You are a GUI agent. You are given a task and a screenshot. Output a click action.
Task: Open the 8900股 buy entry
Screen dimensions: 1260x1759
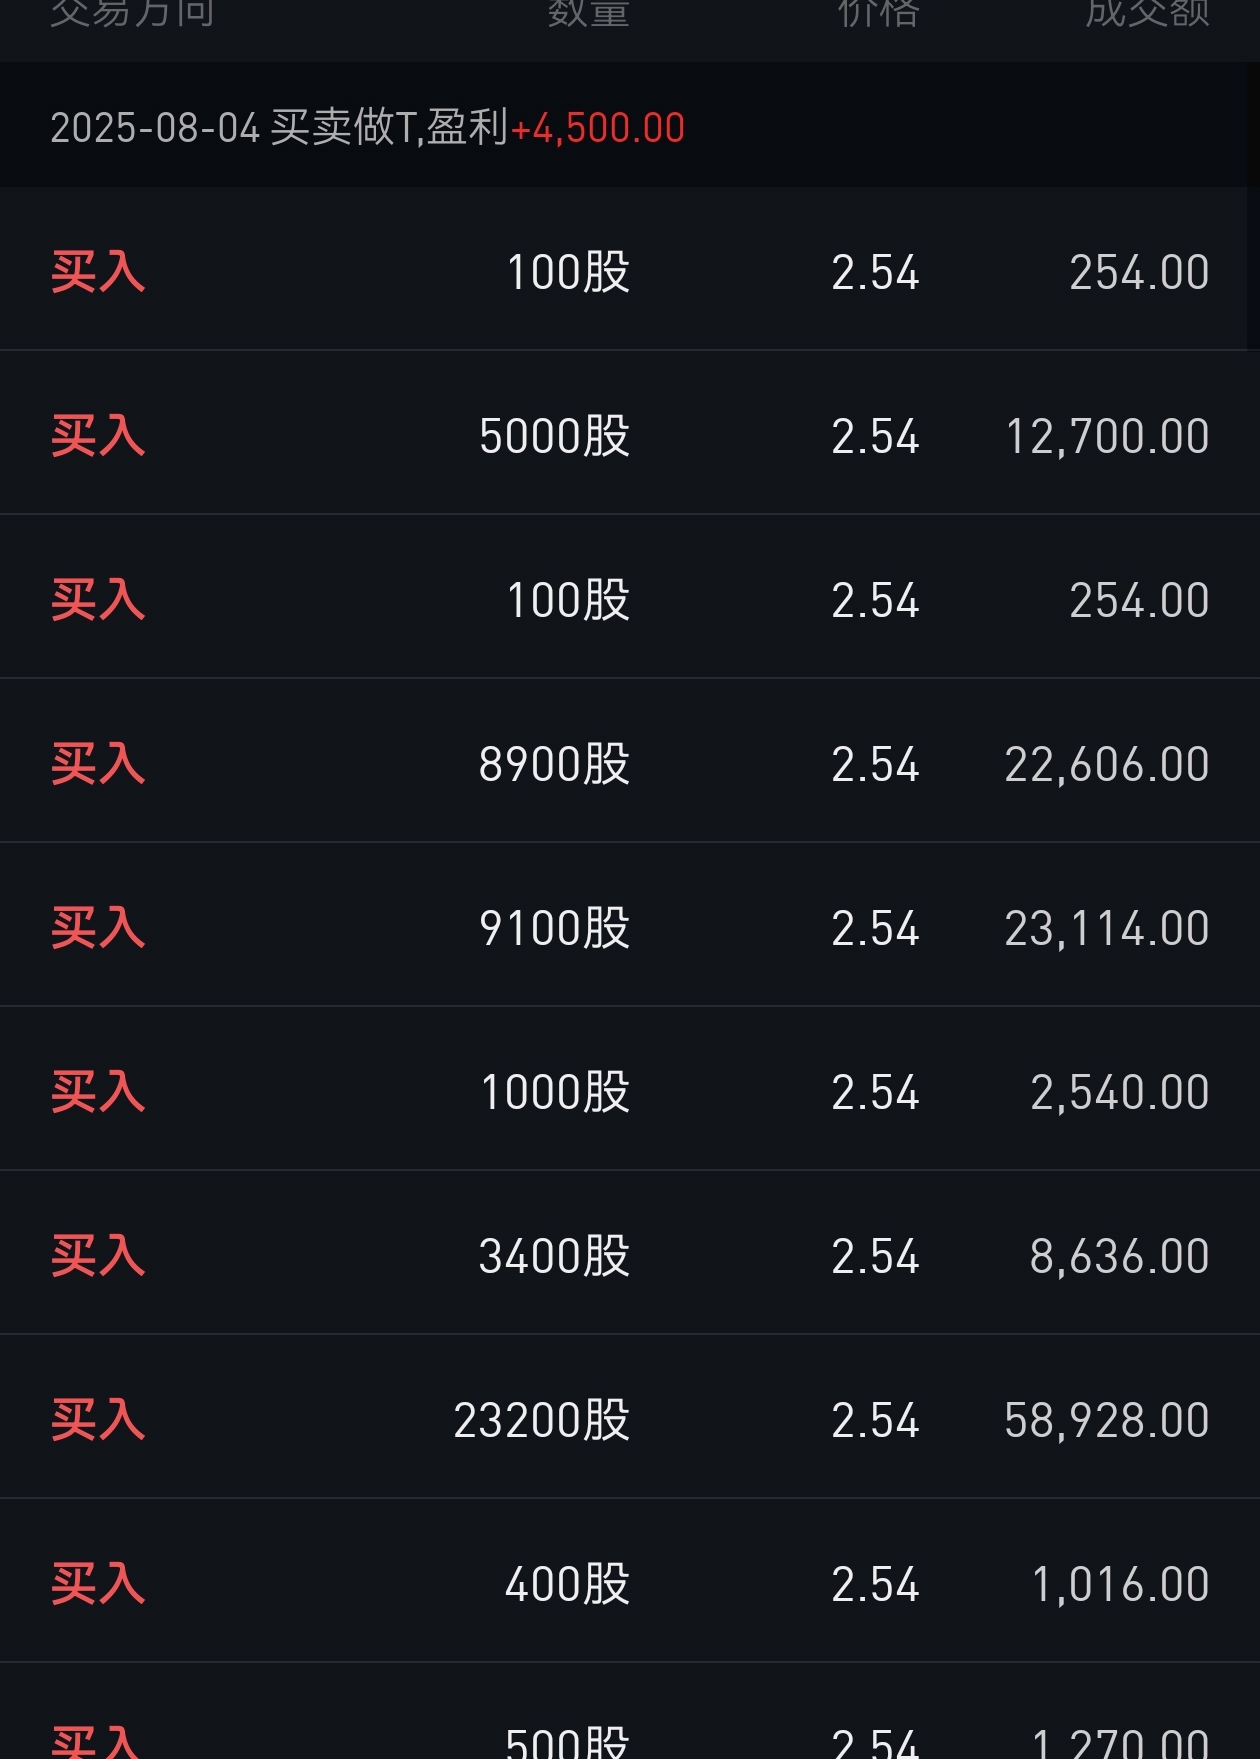pos(630,762)
